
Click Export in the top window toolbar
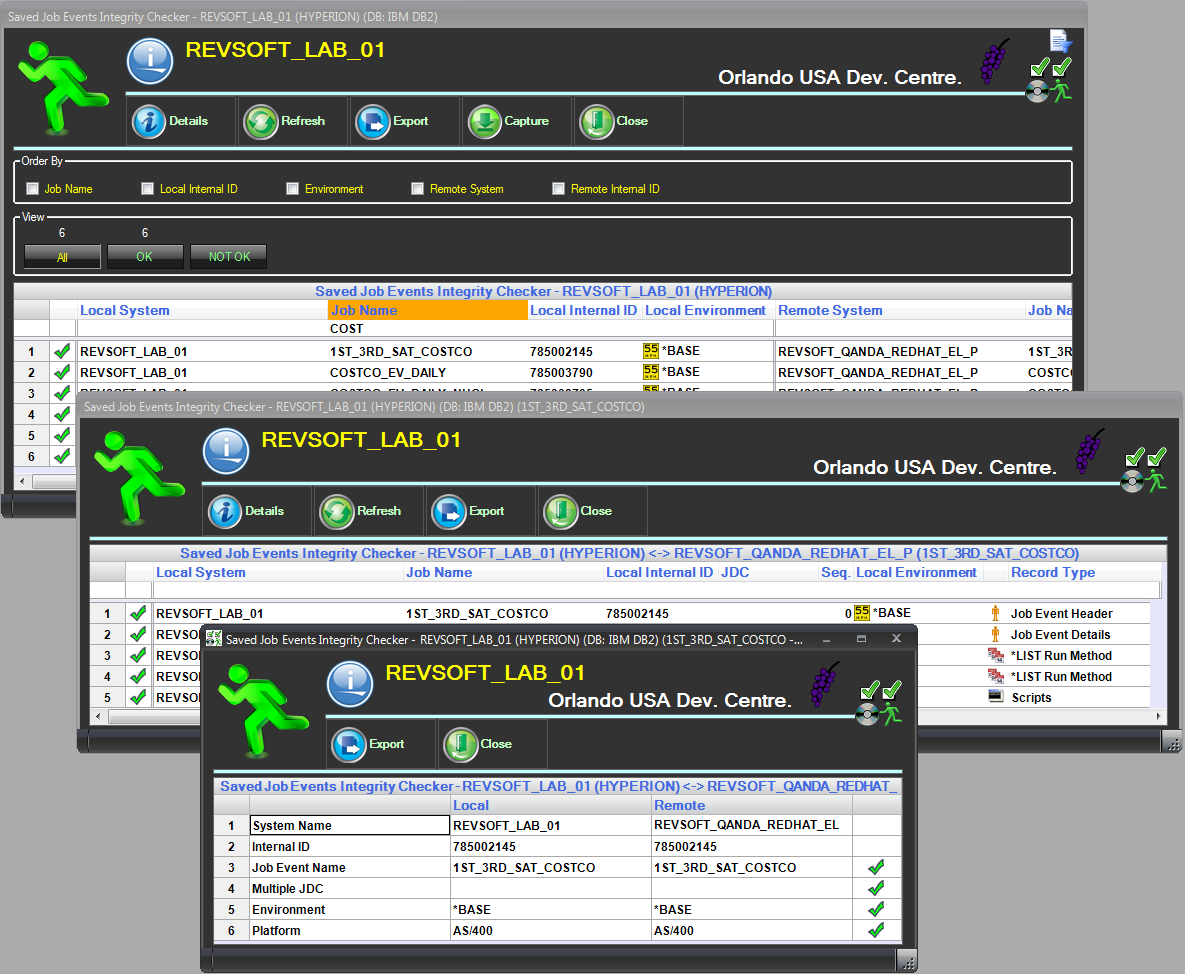pyautogui.click(x=372, y=121)
